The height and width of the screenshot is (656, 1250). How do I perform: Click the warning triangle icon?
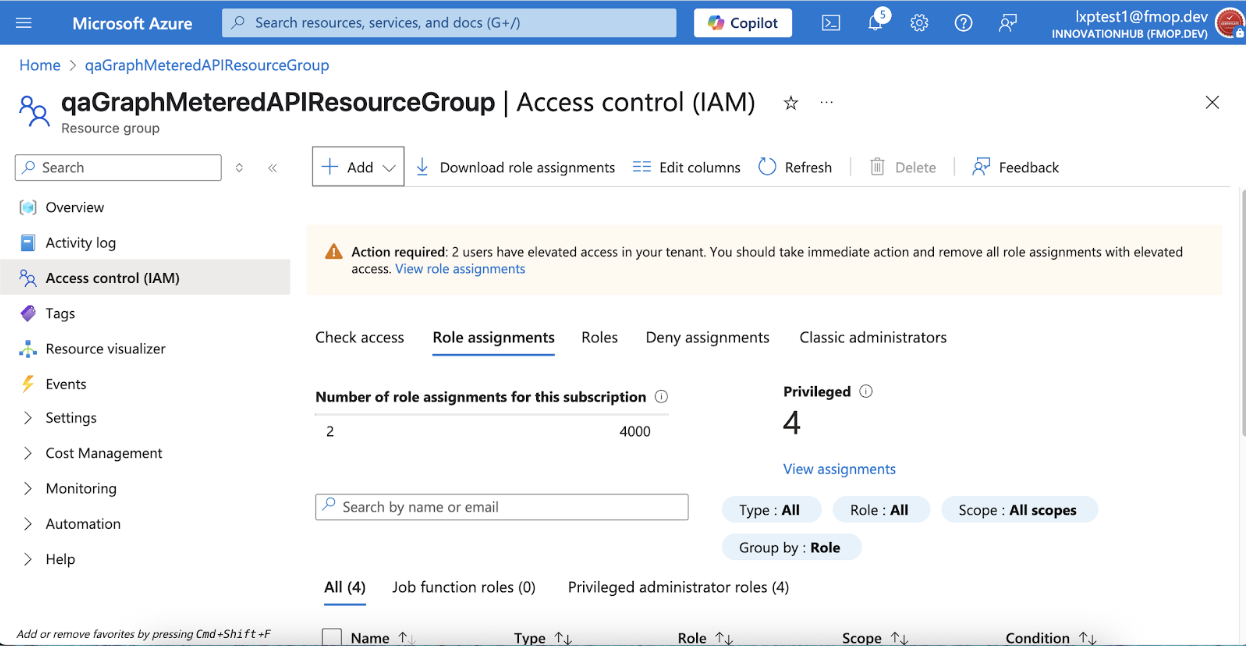(334, 252)
